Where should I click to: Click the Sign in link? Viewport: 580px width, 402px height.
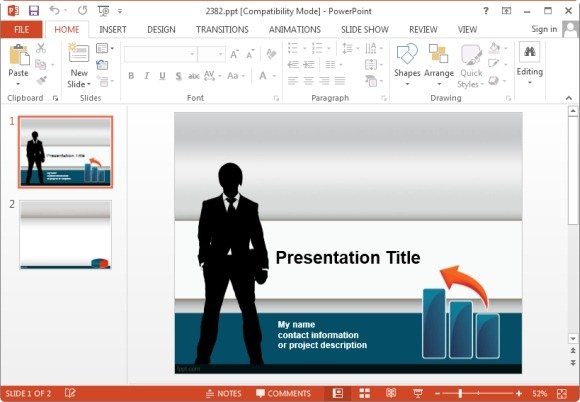544,29
